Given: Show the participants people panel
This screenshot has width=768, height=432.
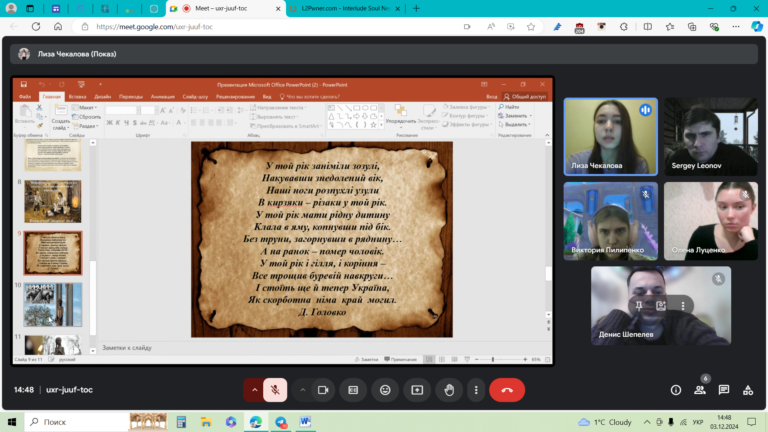Looking at the screenshot, I should tap(700, 390).
